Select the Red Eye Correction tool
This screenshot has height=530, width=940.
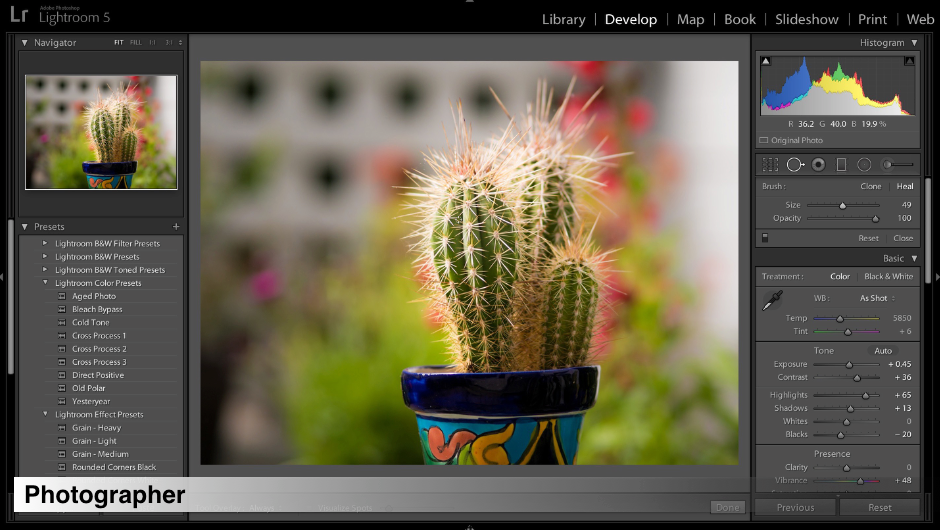click(x=818, y=164)
